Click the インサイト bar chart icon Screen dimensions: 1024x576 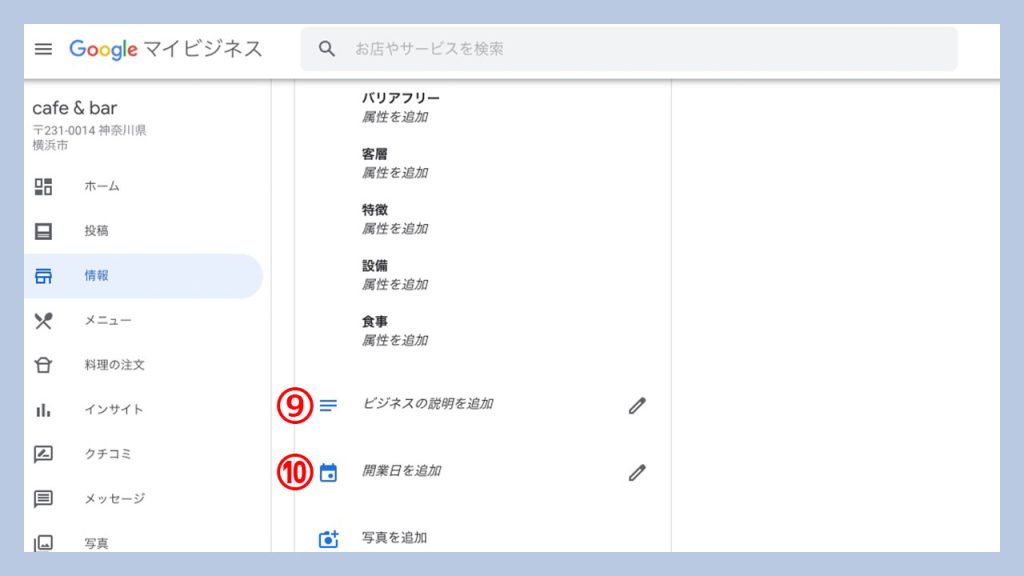click(x=43, y=410)
